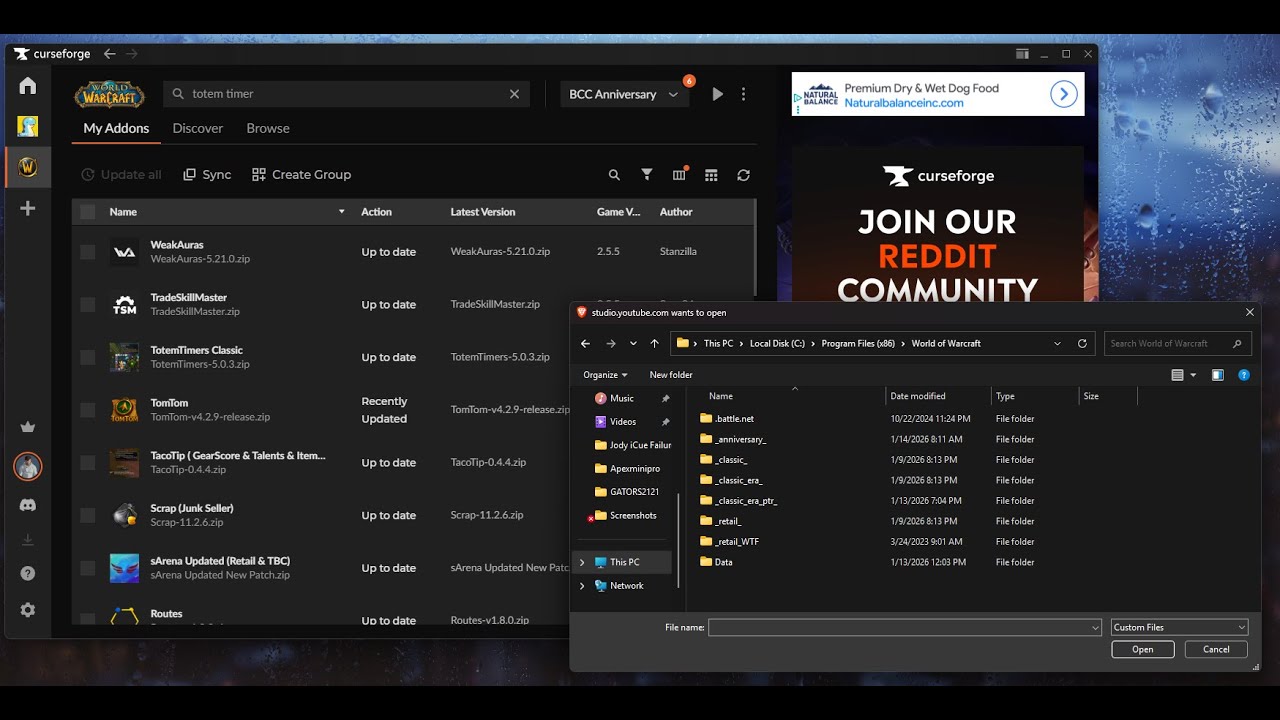Refresh the addon list
The height and width of the screenshot is (720, 1280).
click(x=743, y=175)
